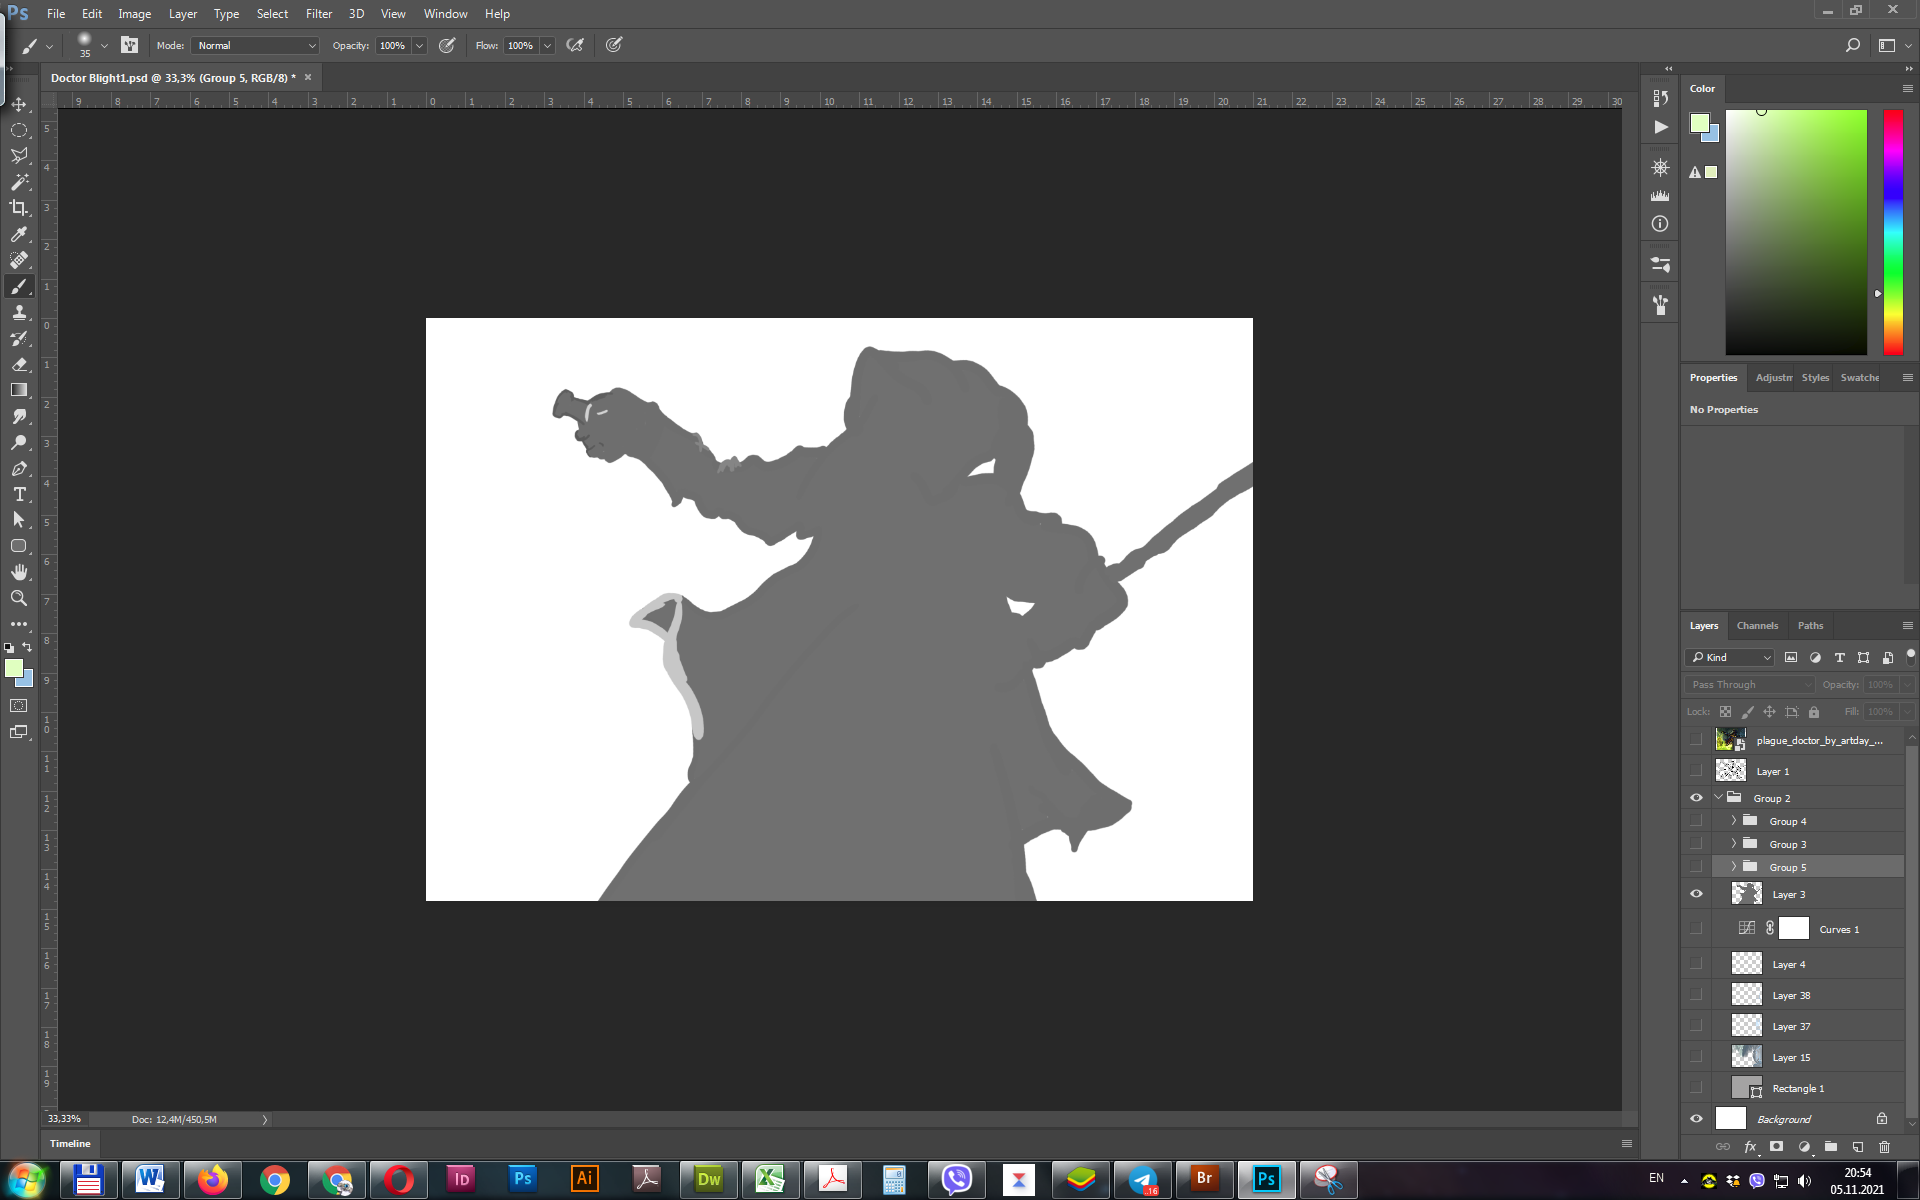Viewport: 1920px width, 1200px height.
Task: Swap foreground and background colors
Action: 27,647
